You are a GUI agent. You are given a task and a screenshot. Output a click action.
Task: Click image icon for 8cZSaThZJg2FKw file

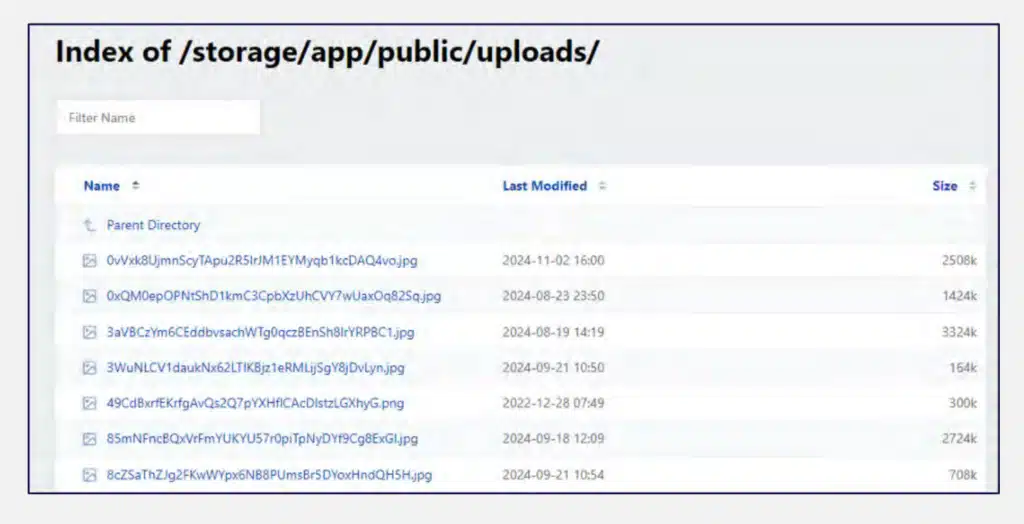tap(89, 475)
